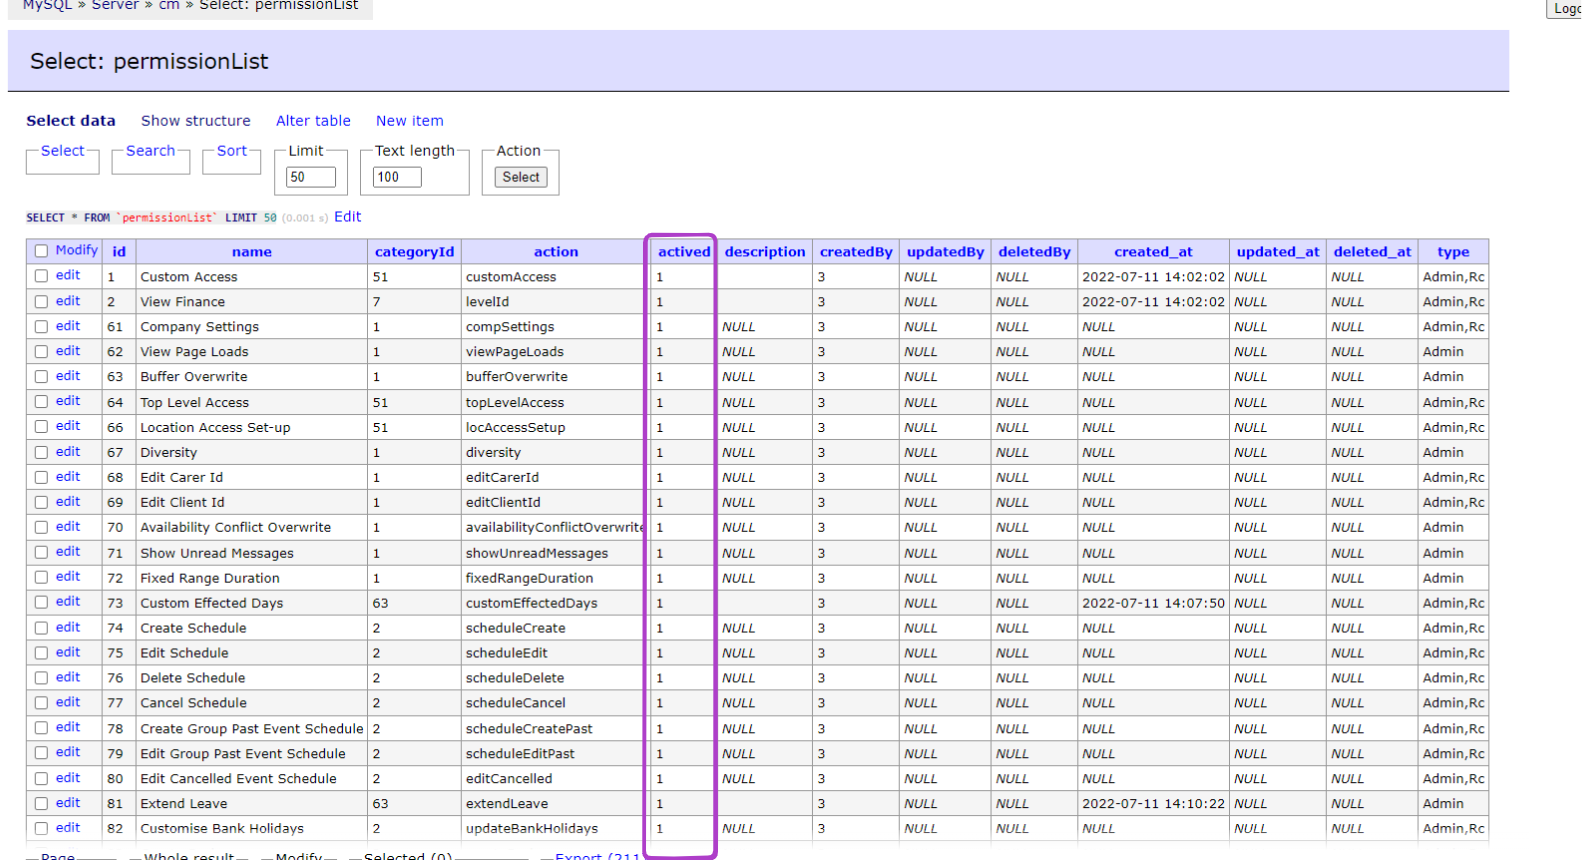Viewport: 1582px width, 860px height.
Task: Expand the Sort fieldset legend
Action: pyautogui.click(x=231, y=151)
